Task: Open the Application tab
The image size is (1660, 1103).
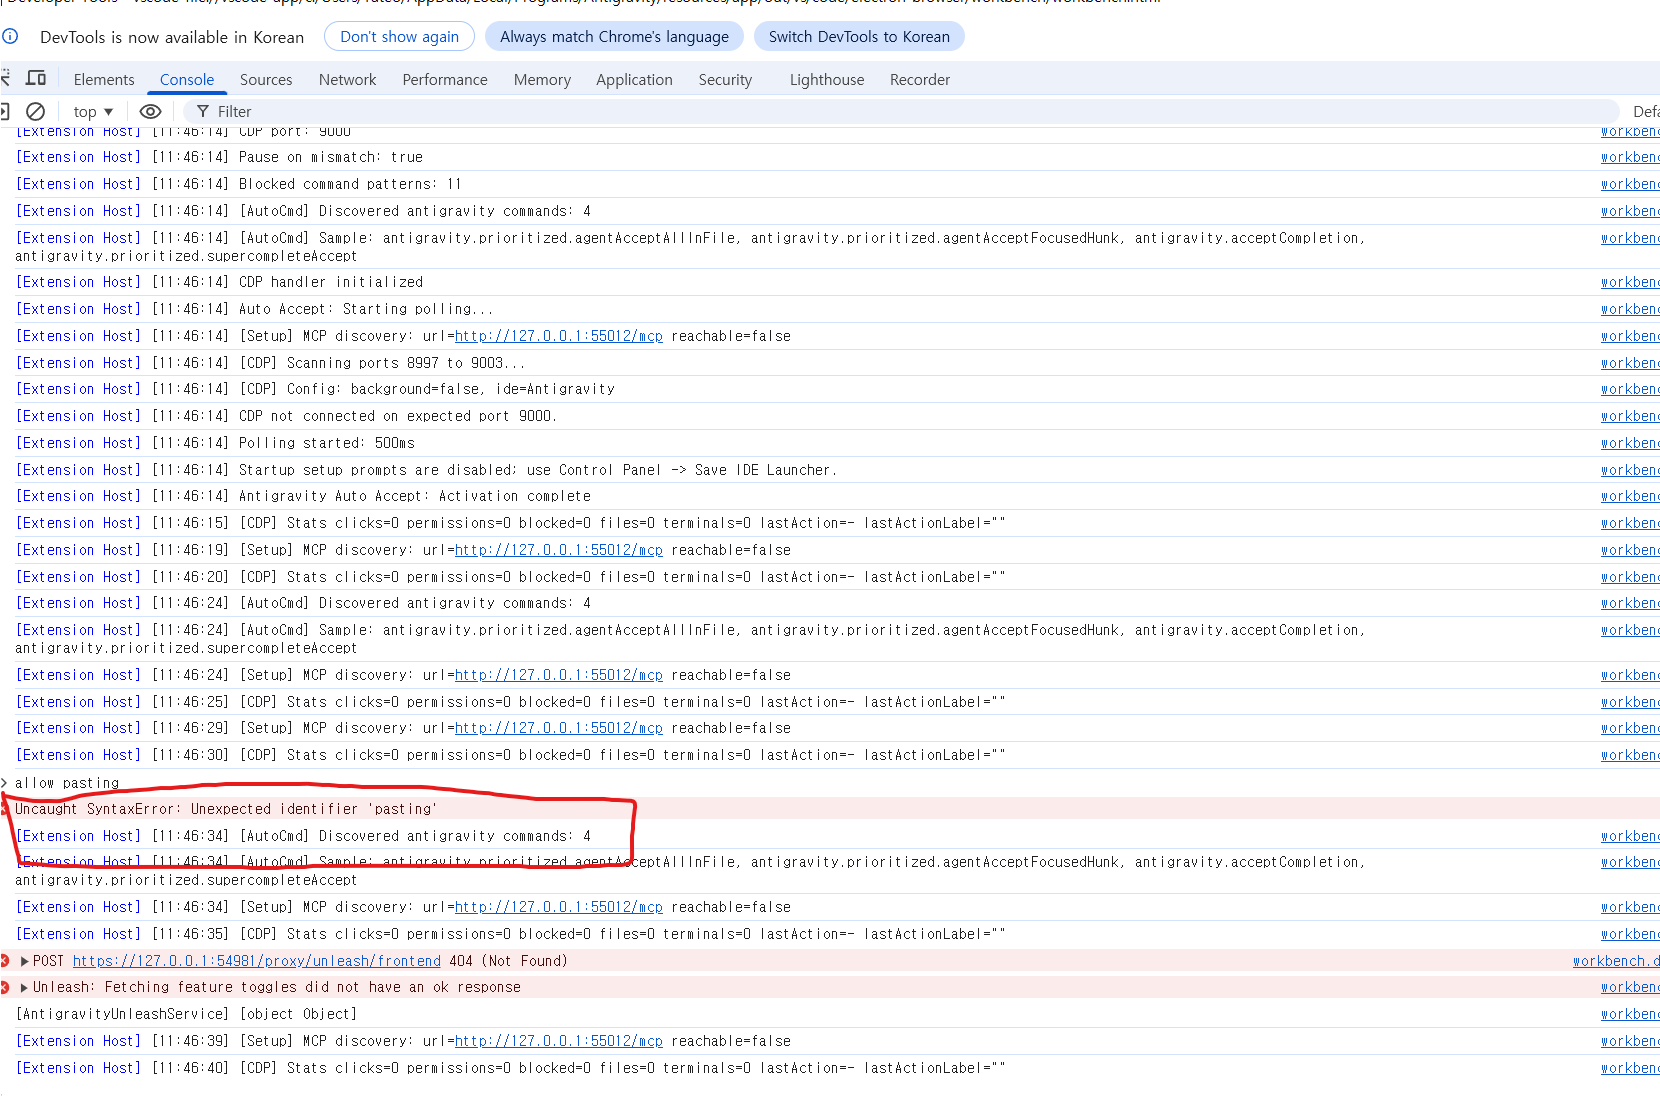Action: [x=634, y=79]
